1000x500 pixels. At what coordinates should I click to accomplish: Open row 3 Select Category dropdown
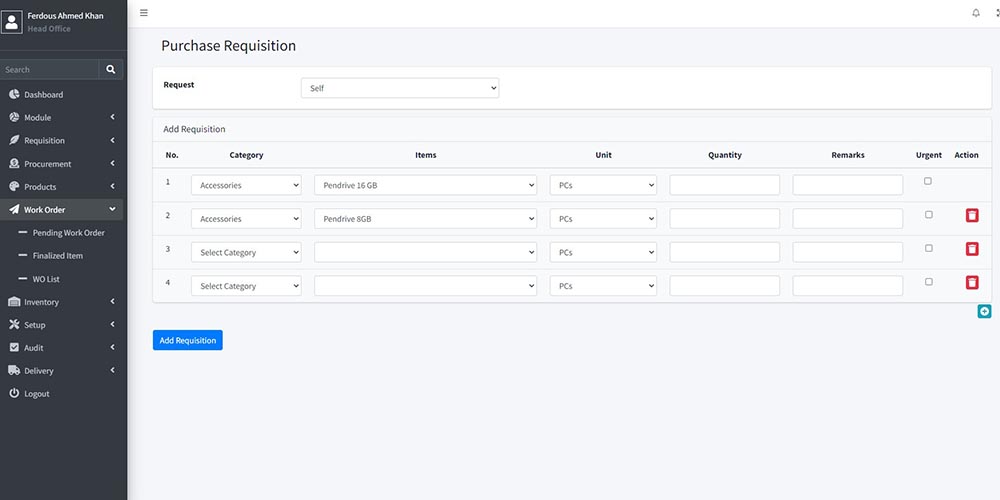[246, 253]
